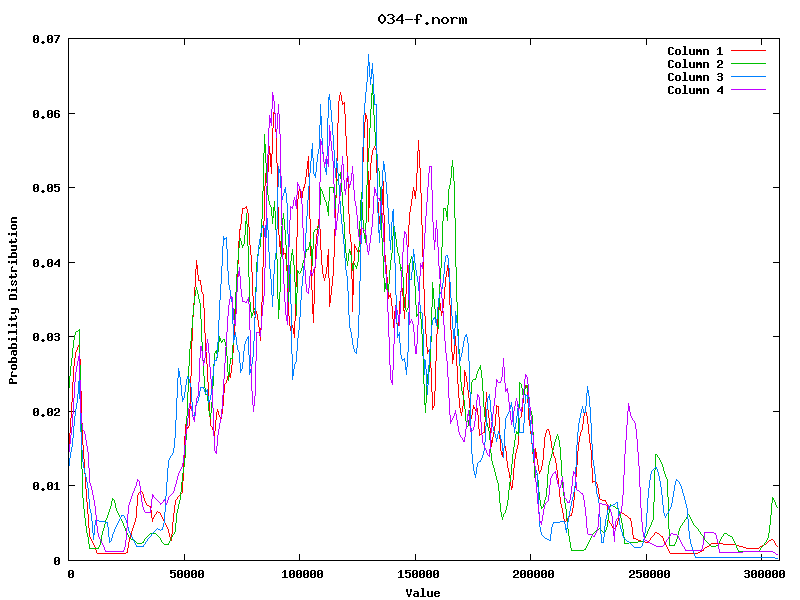Click the "Value" x-axis label
Image resolution: width=800 pixels, height=600 pixels.
423,593
